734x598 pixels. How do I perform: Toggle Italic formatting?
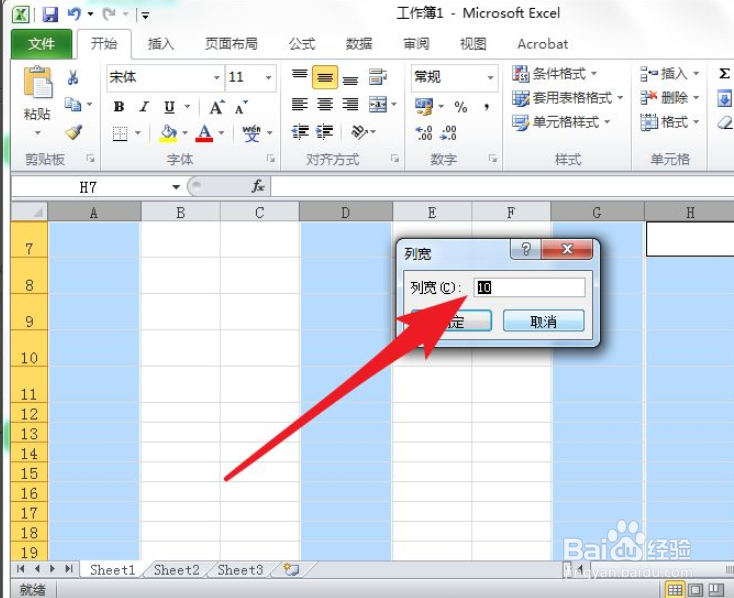click(144, 107)
